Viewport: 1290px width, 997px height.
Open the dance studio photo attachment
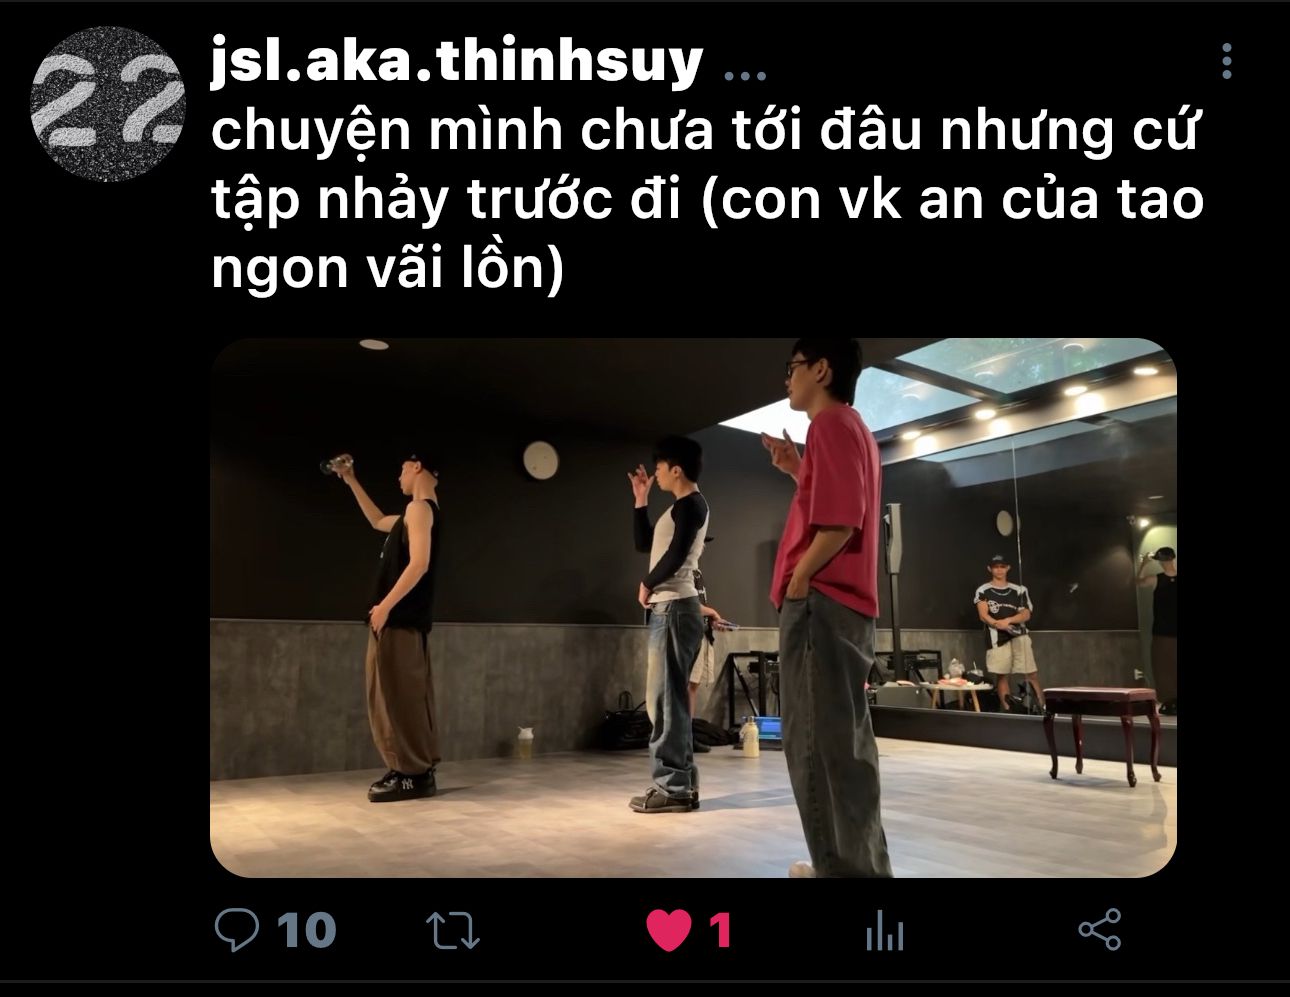(693, 608)
